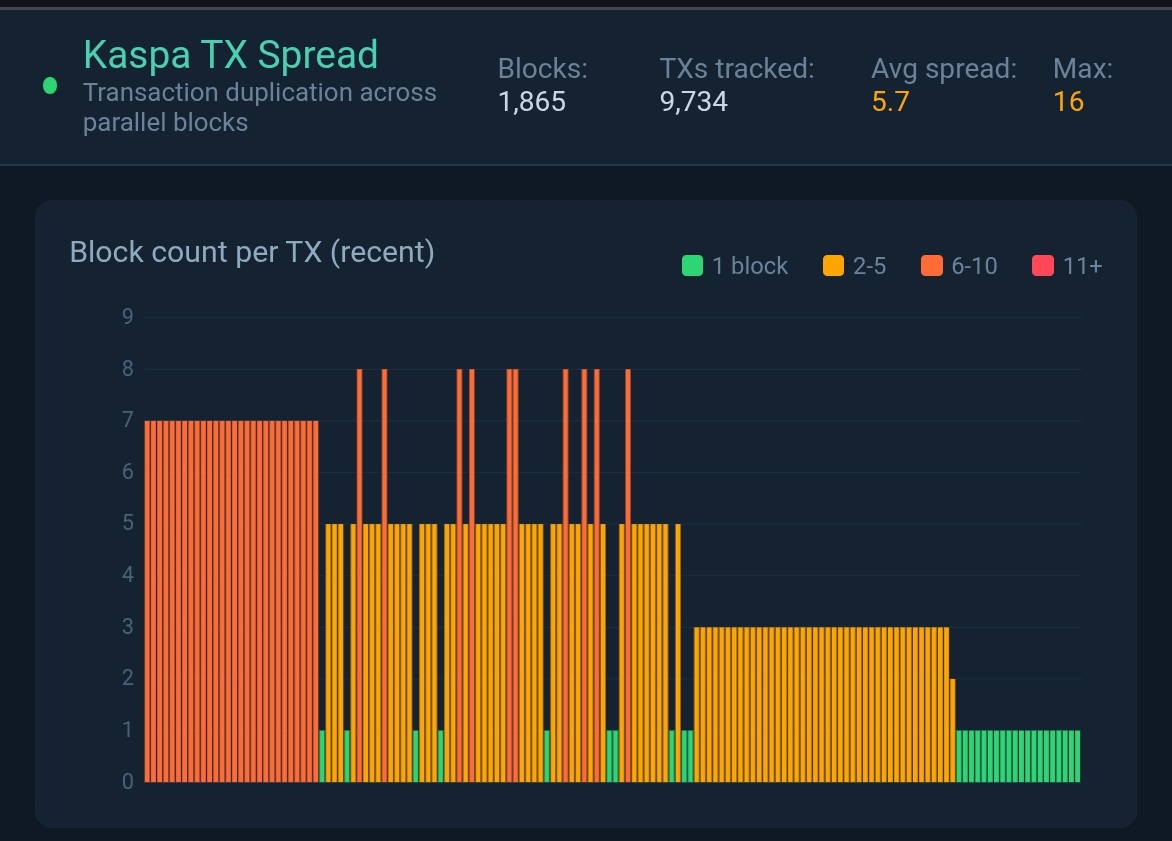Toggle the '11+' red legend swatch
Screen dimensions: 1172x841
coord(1043,265)
